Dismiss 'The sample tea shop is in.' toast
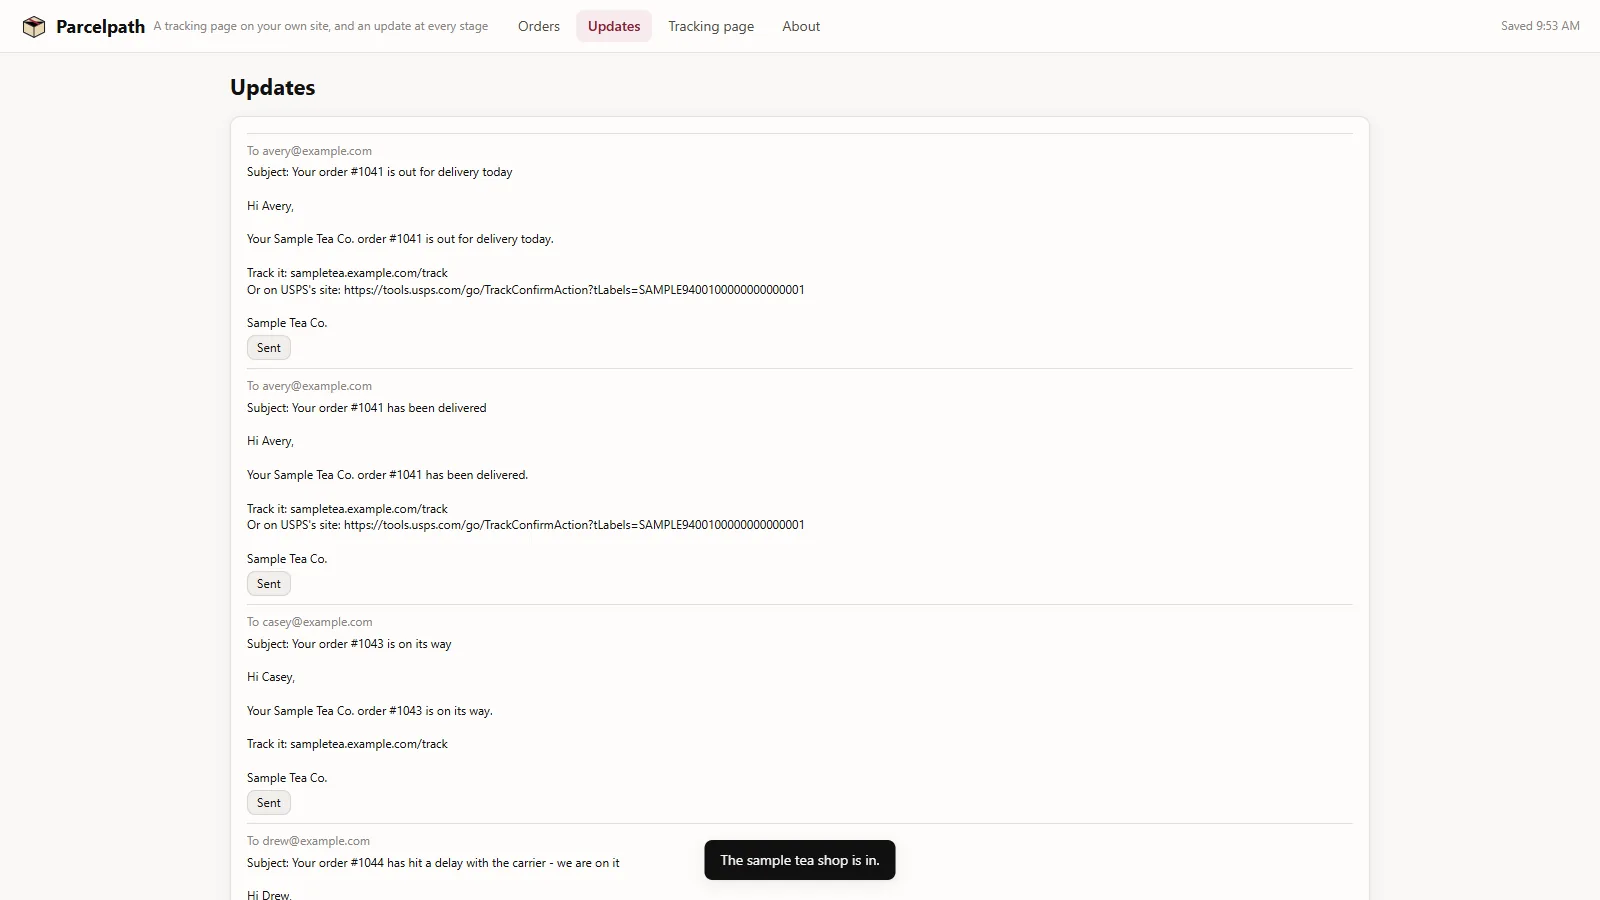Screen dimensions: 1600x900 pyautogui.click(x=800, y=860)
